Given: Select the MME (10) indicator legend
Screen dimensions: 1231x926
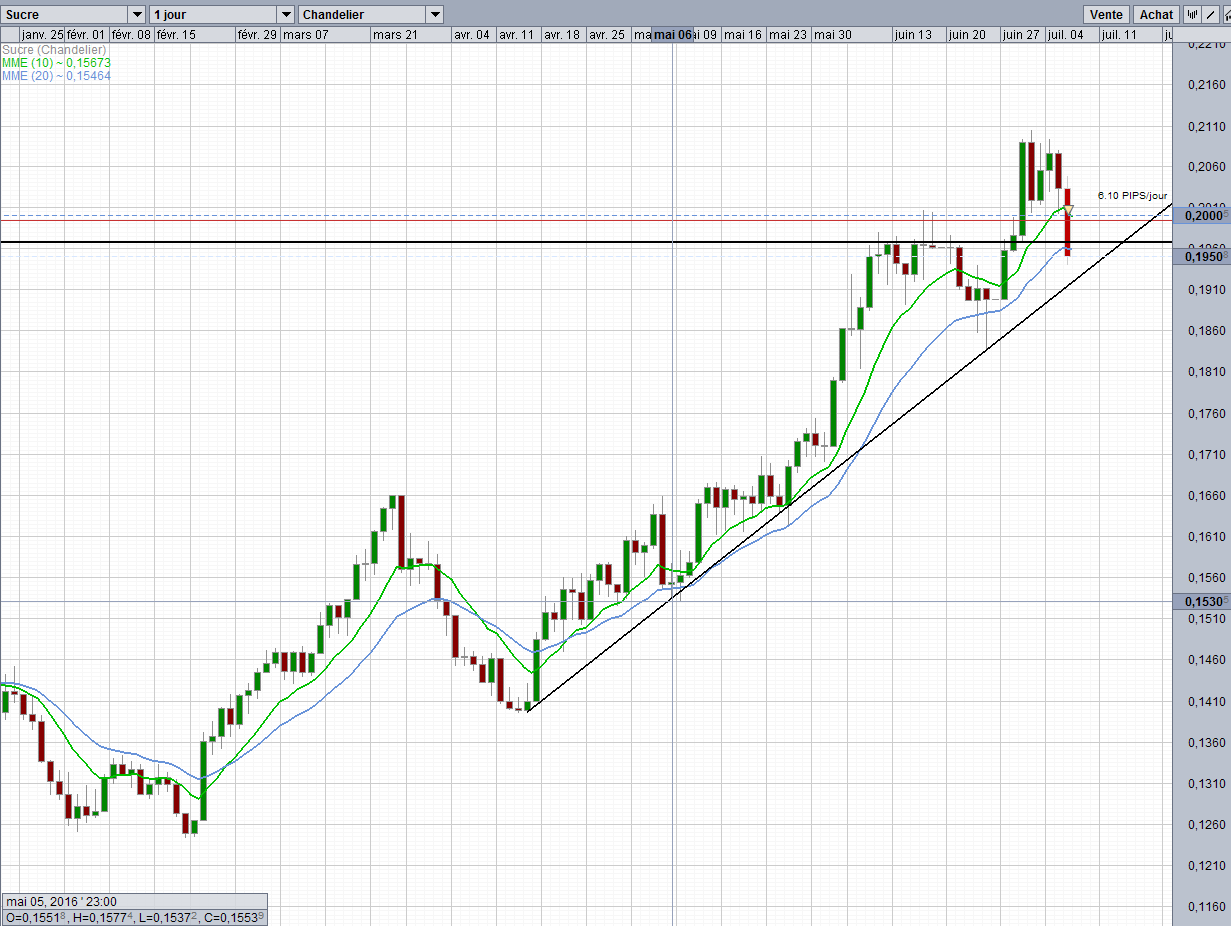Looking at the screenshot, I should point(56,62).
